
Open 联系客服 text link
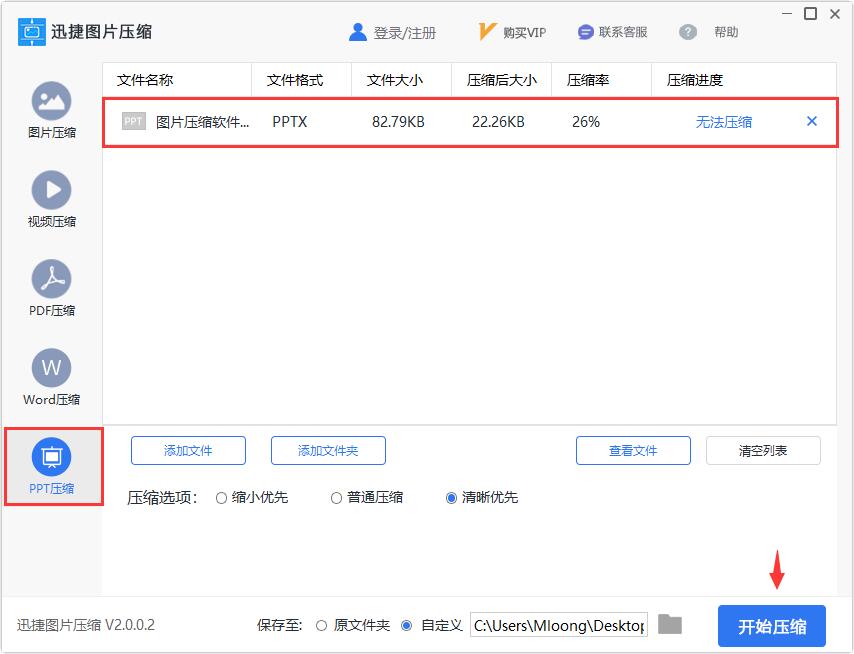click(x=623, y=32)
